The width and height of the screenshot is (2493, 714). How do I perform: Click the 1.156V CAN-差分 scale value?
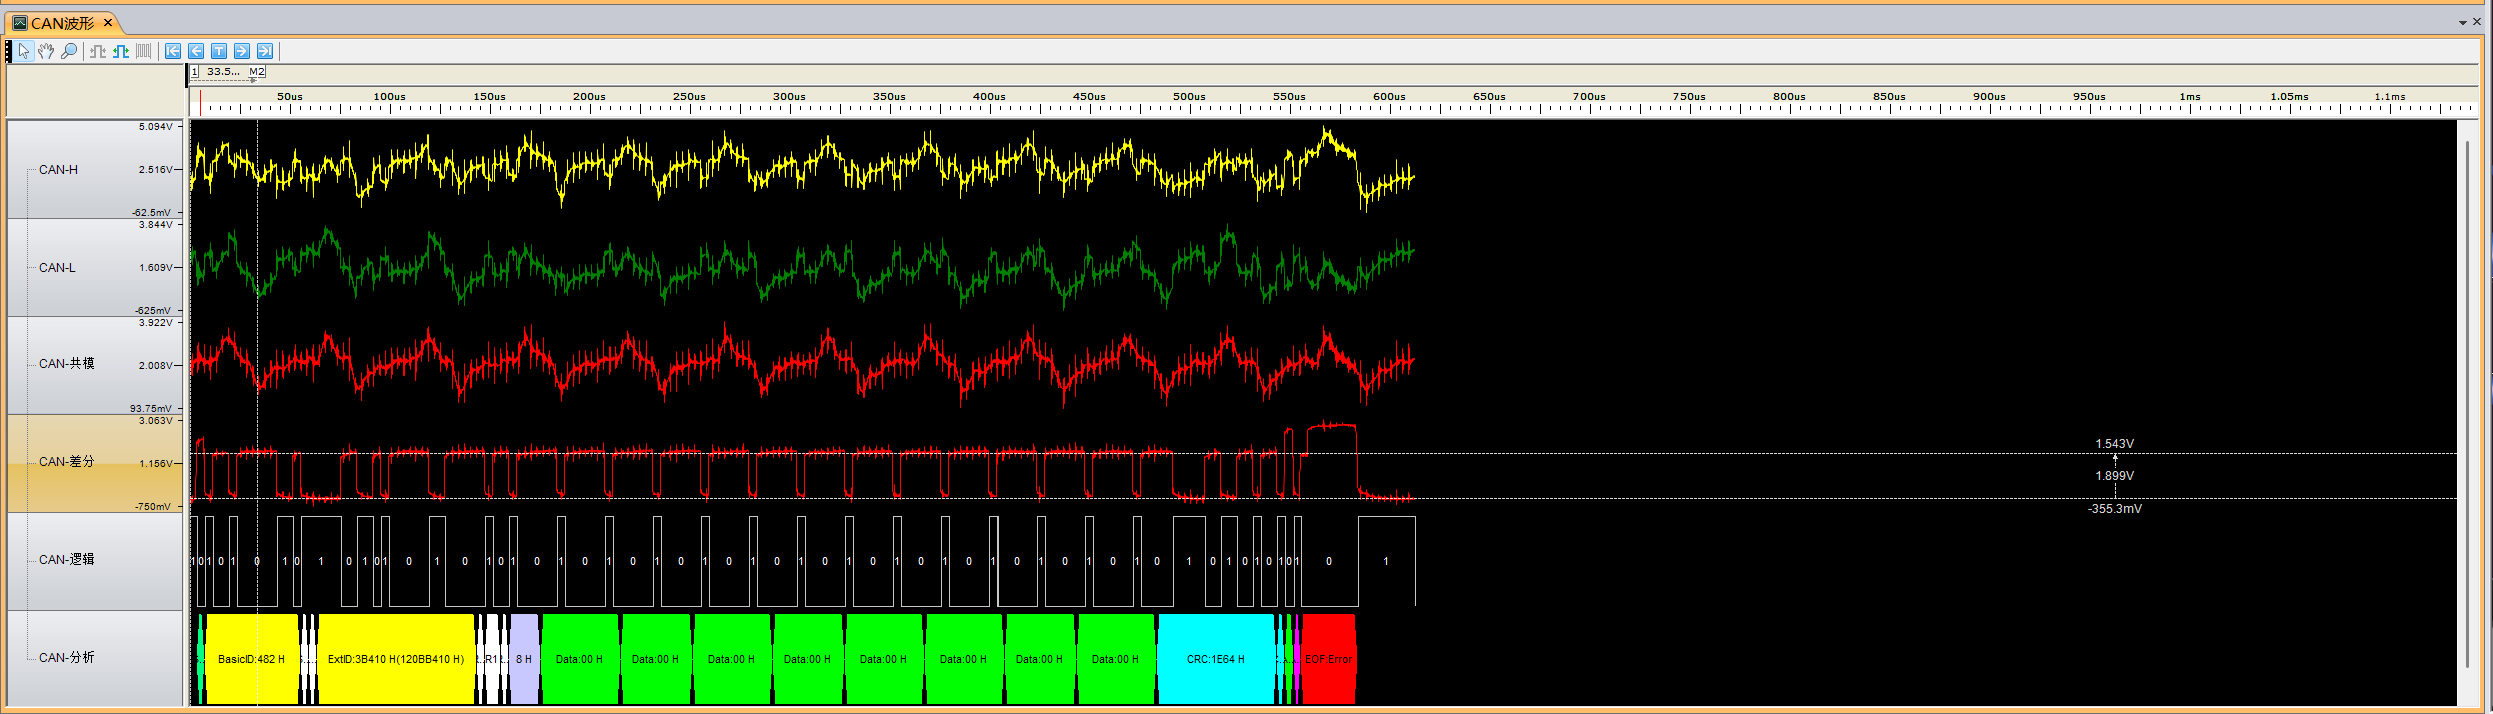point(155,464)
